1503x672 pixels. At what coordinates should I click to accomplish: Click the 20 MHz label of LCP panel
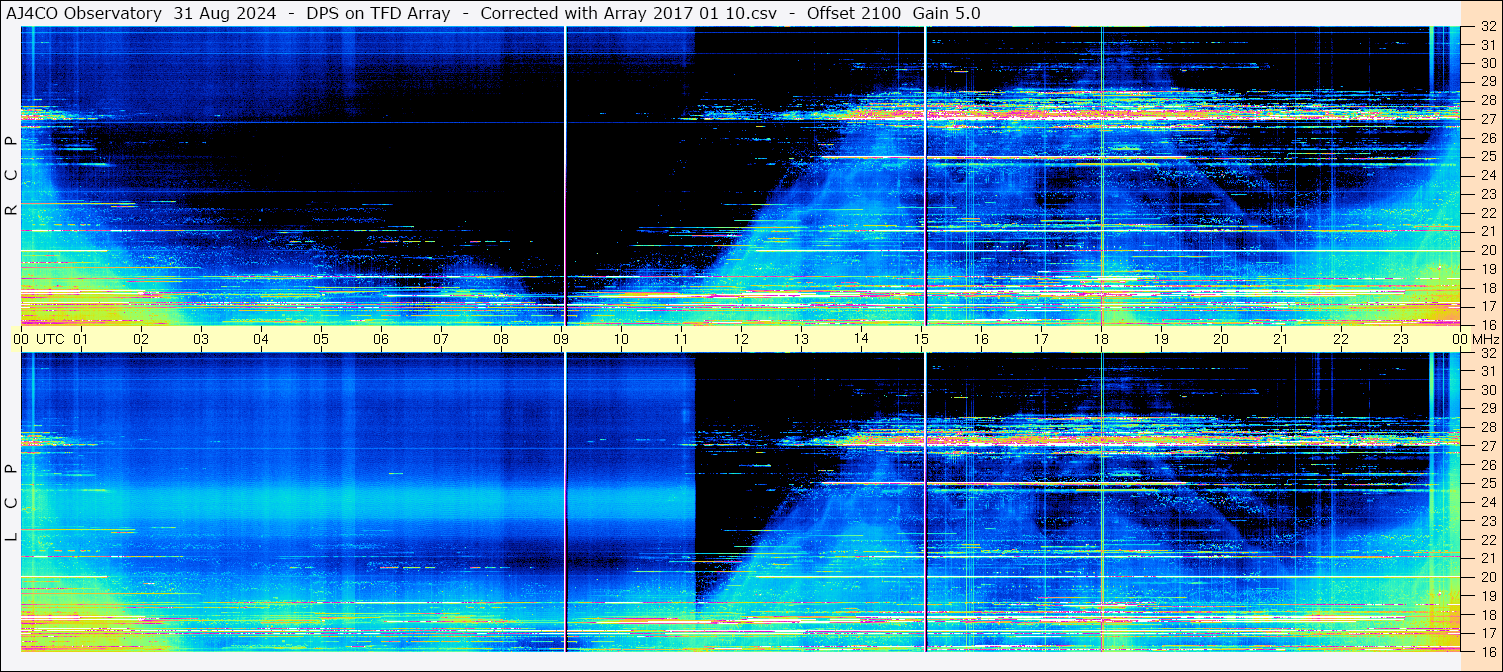click(x=1487, y=577)
